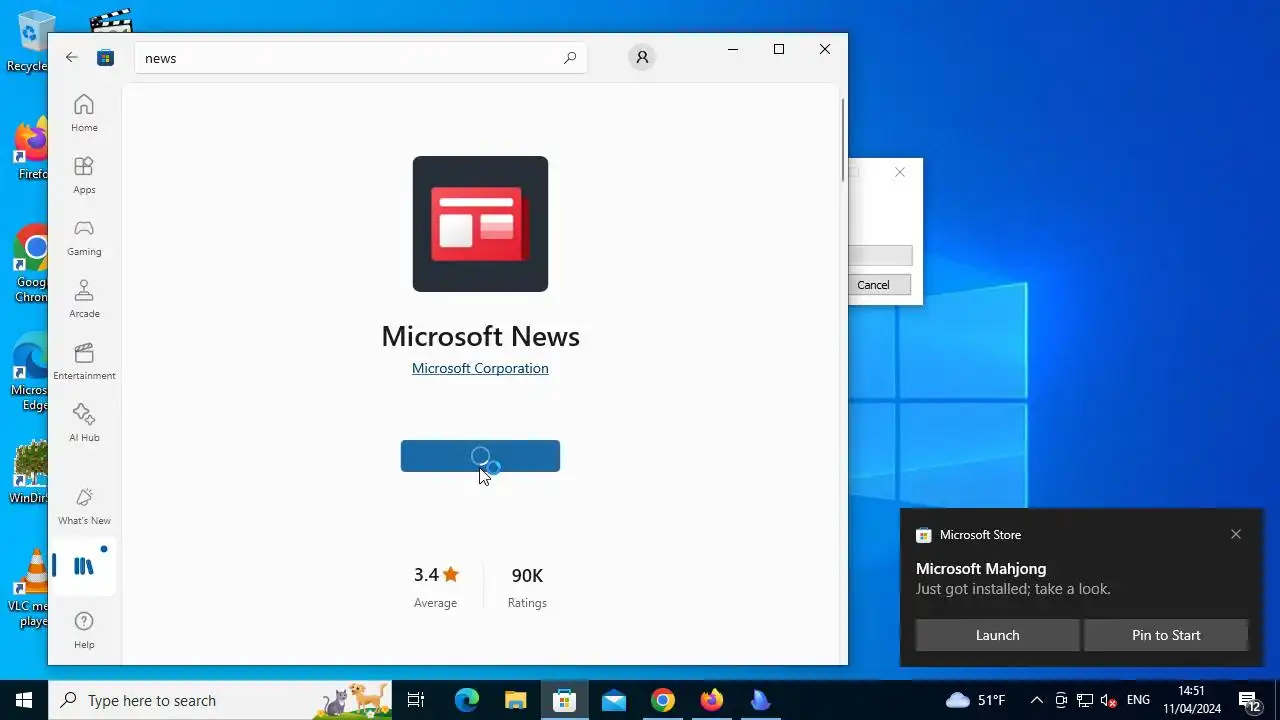Select the Microsoft Edge desktop shortcut
Viewport: 1280px width, 720px height.
tap(30, 372)
